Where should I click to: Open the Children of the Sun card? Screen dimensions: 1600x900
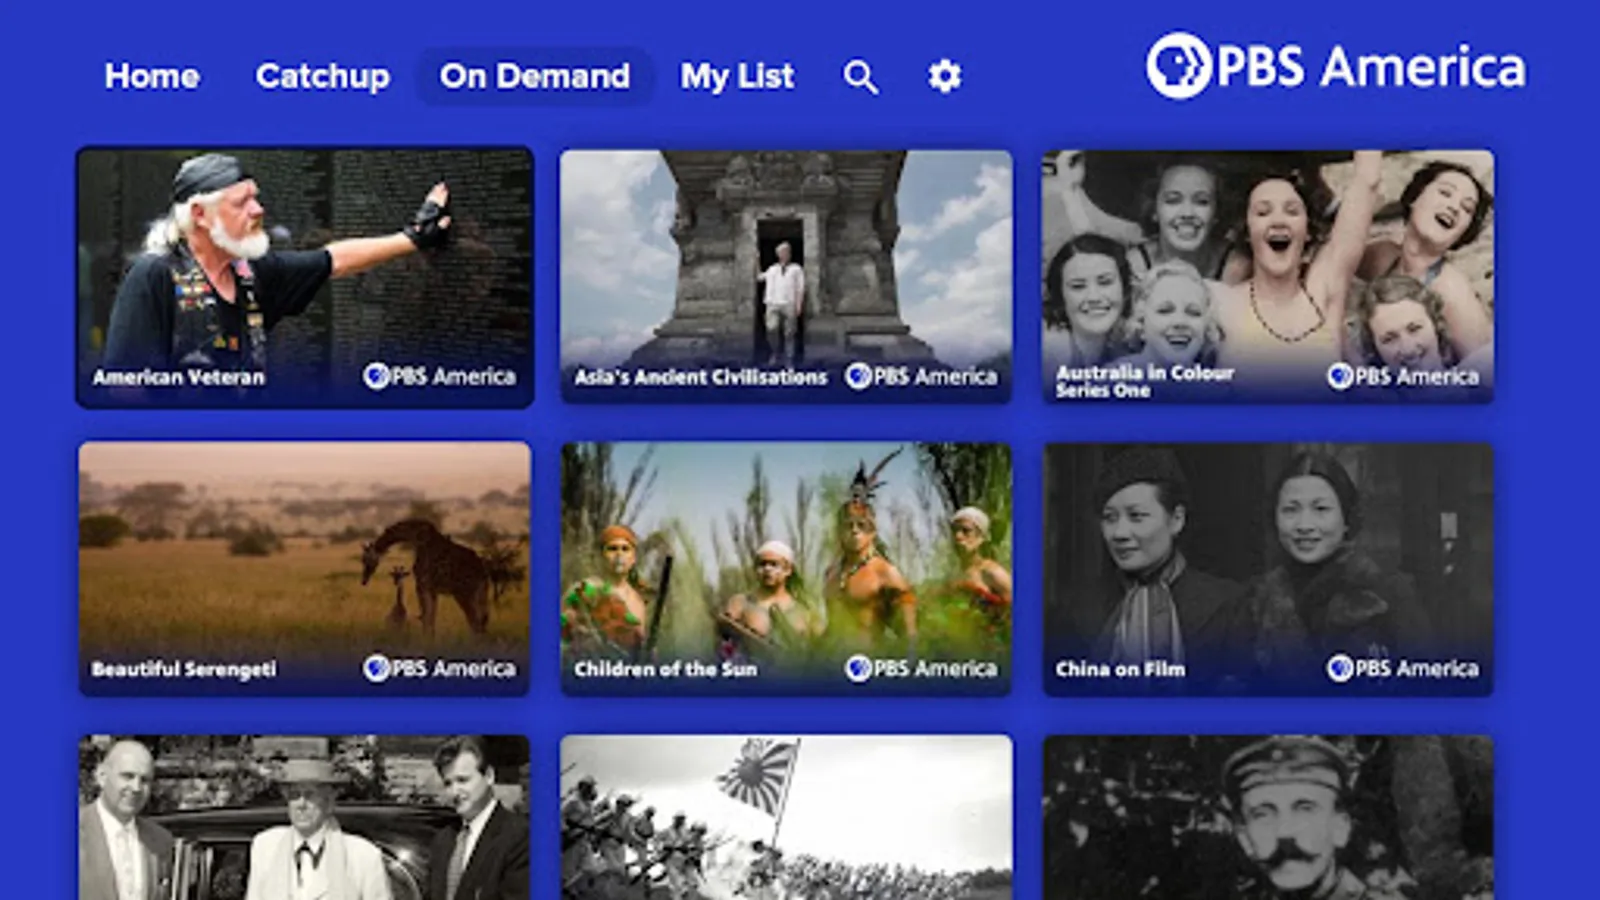[x=786, y=568]
